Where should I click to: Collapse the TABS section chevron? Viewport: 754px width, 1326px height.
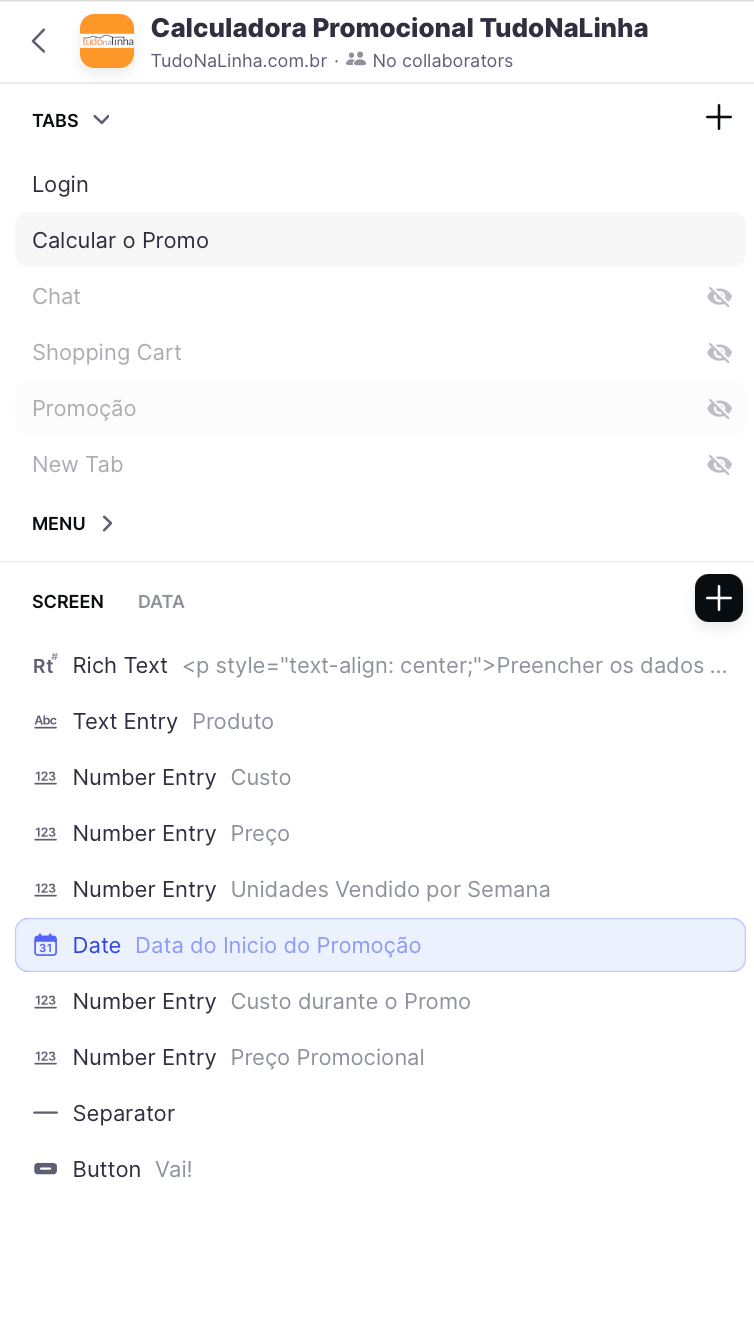click(x=101, y=120)
